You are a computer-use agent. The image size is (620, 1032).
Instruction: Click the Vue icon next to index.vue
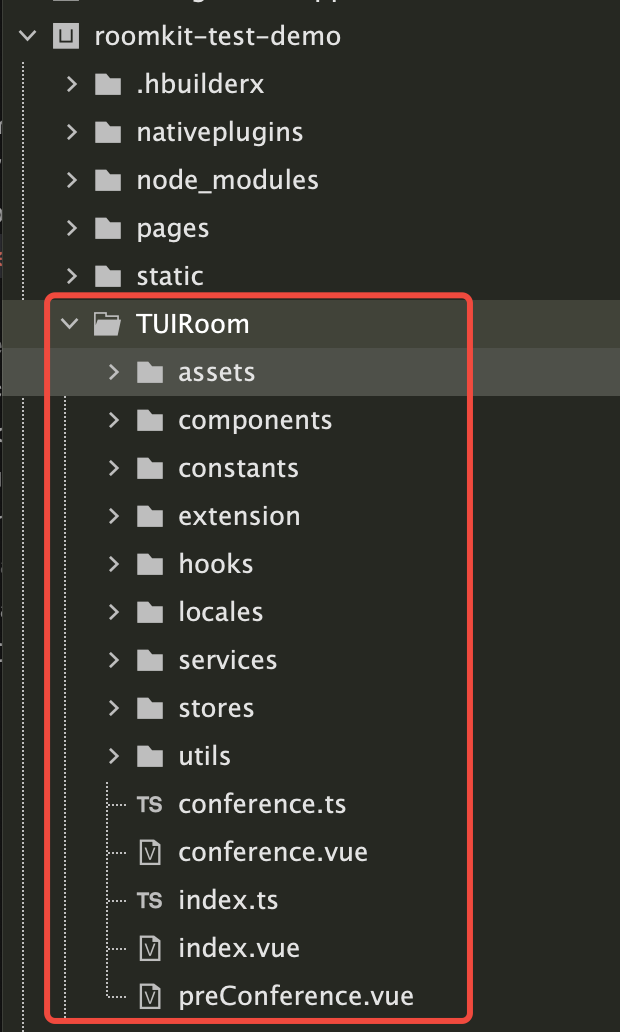(x=149, y=948)
